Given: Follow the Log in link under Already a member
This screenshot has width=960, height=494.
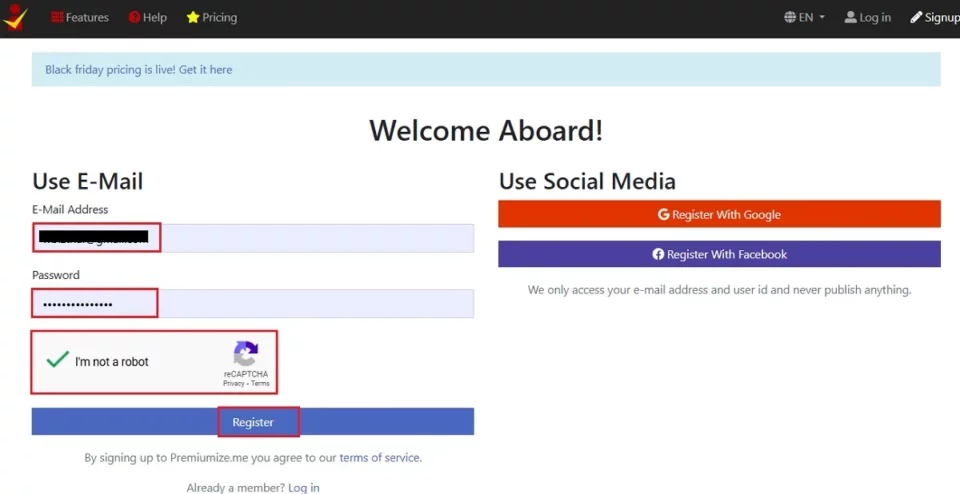Looking at the screenshot, I should click(x=304, y=488).
